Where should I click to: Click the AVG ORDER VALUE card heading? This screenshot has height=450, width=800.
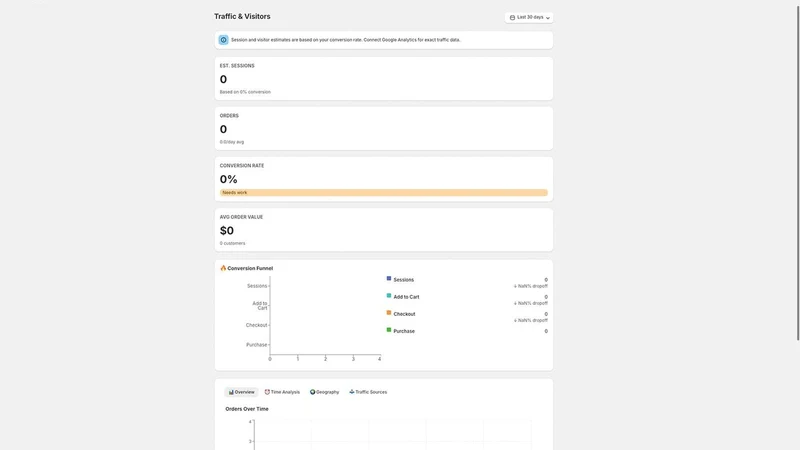coord(241,217)
